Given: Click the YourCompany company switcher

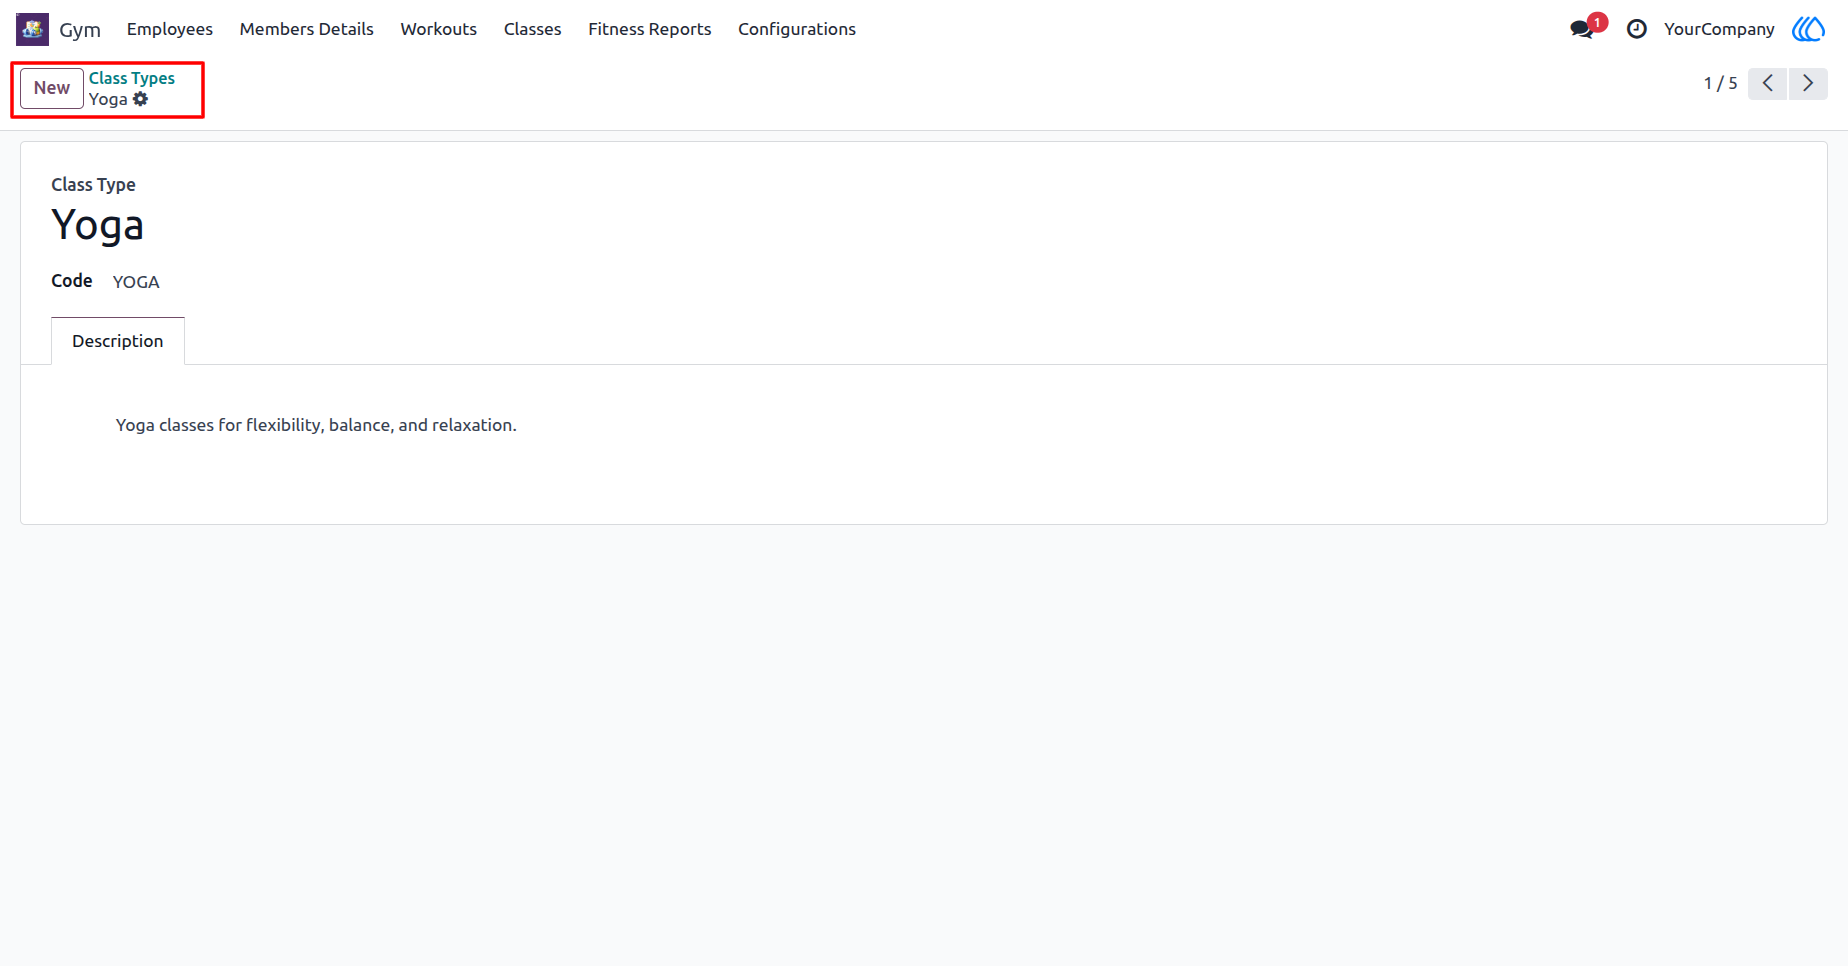Looking at the screenshot, I should [x=1719, y=29].
